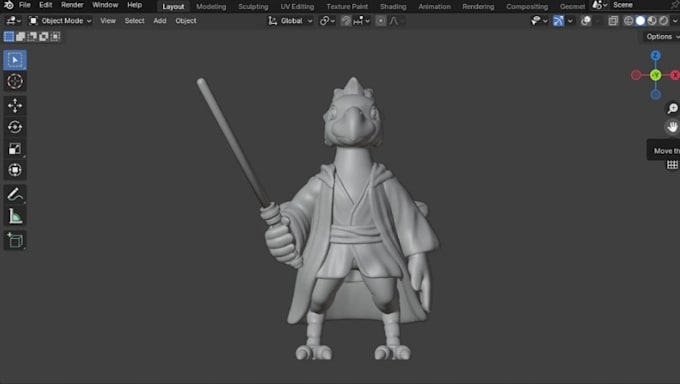Open the scene browse icon
This screenshot has width=680, height=384.
pyautogui.click(x=600, y=5)
